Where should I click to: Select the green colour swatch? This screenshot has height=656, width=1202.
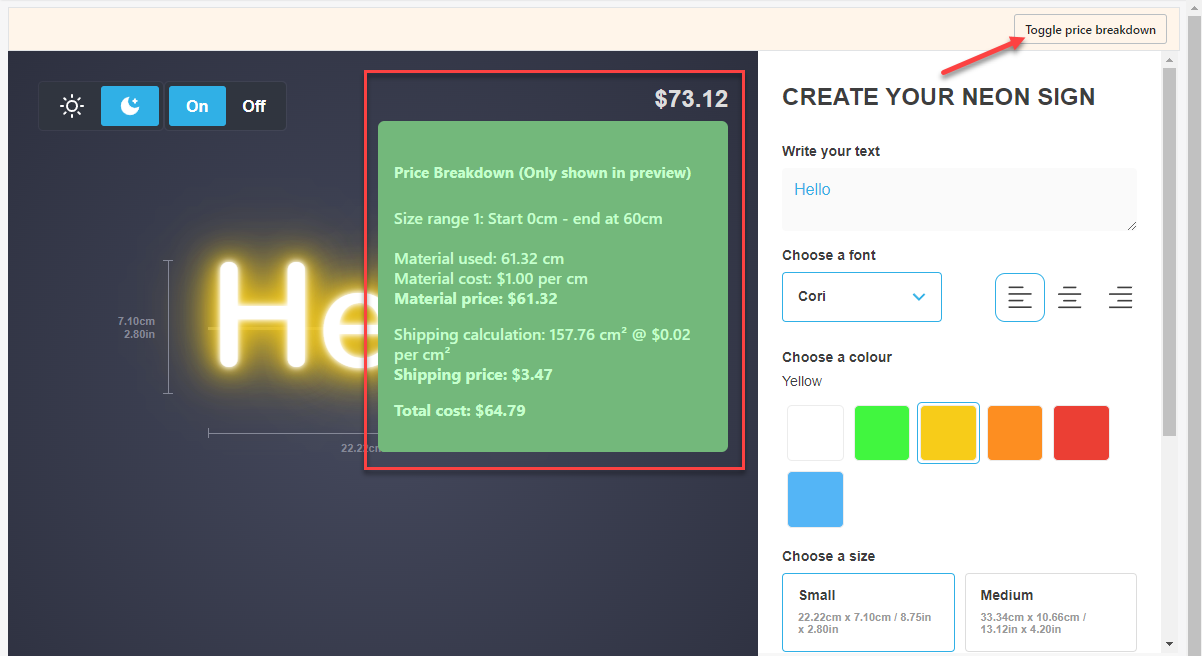882,433
